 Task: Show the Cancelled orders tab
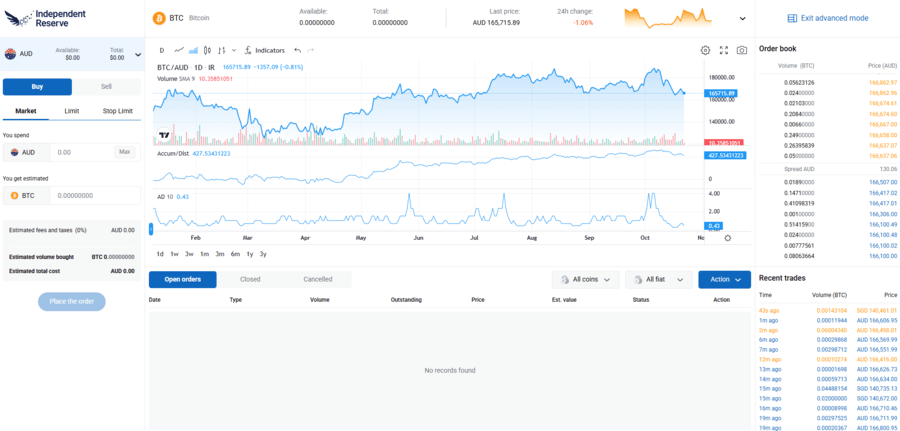coord(317,279)
